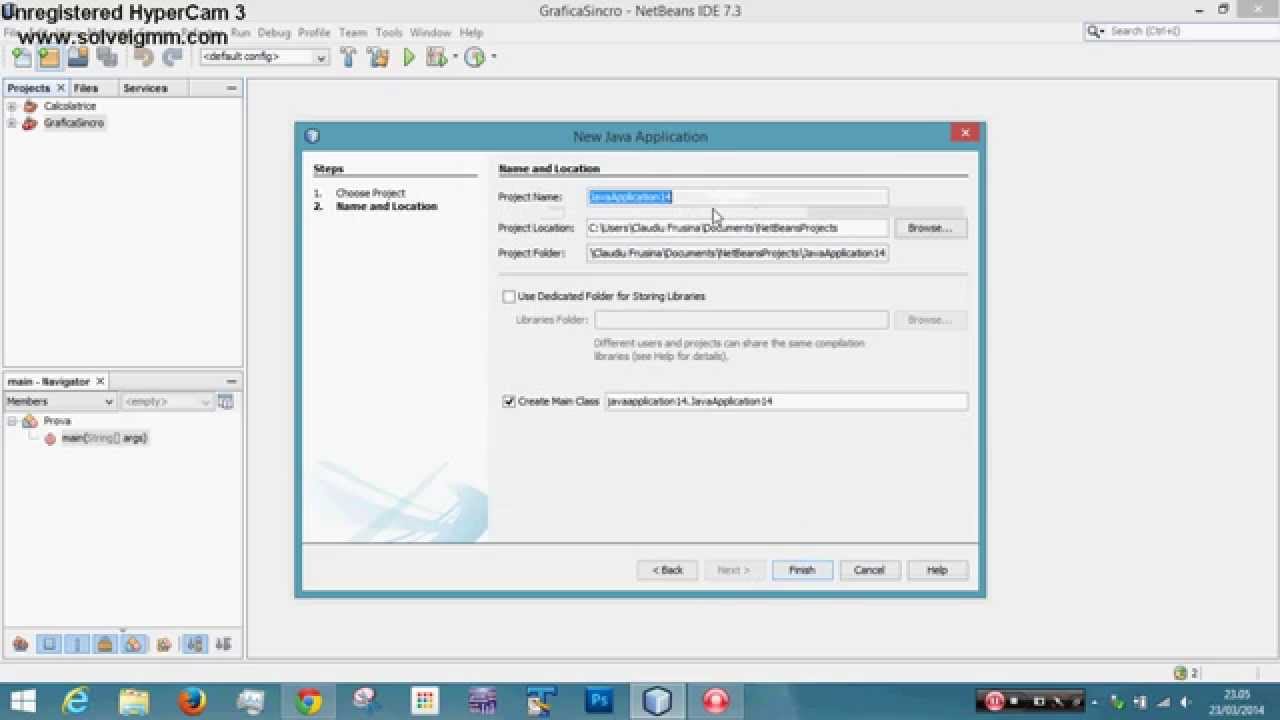This screenshot has height=720, width=1280.
Task: Toggle Use Dedicated Folder for Storing Libraries
Action: click(509, 296)
